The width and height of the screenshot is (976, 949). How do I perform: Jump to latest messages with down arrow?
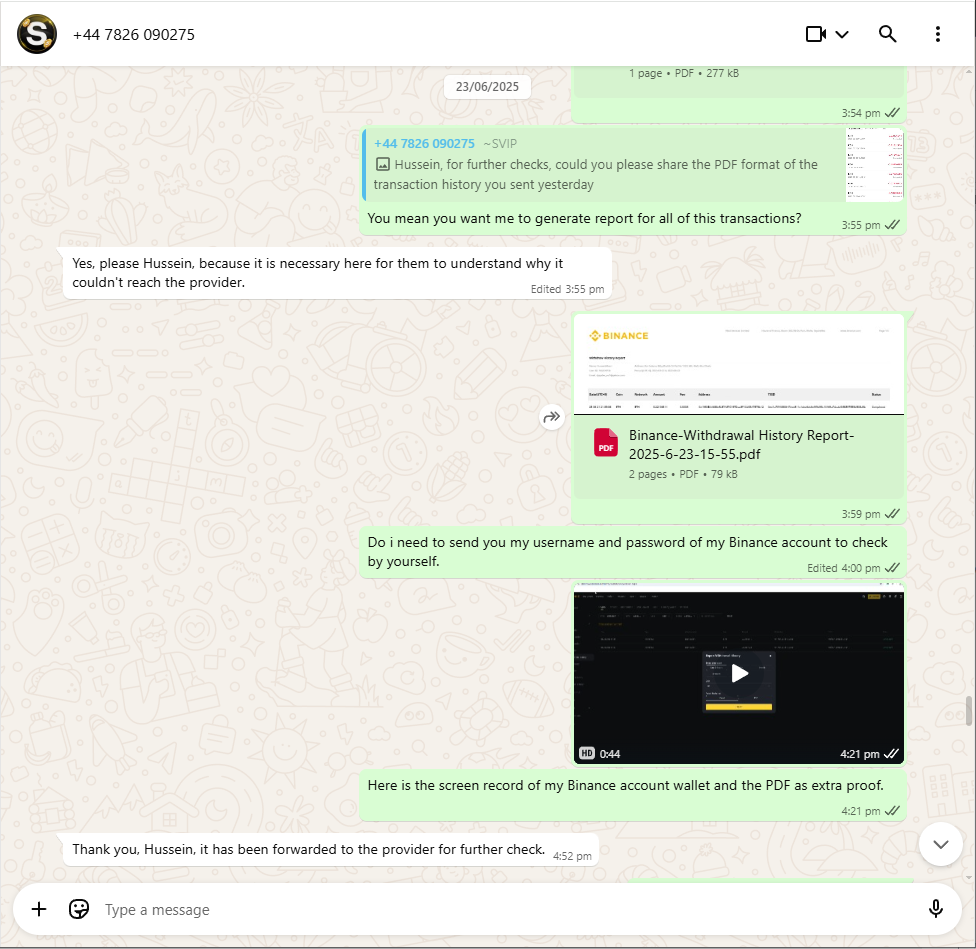point(941,844)
